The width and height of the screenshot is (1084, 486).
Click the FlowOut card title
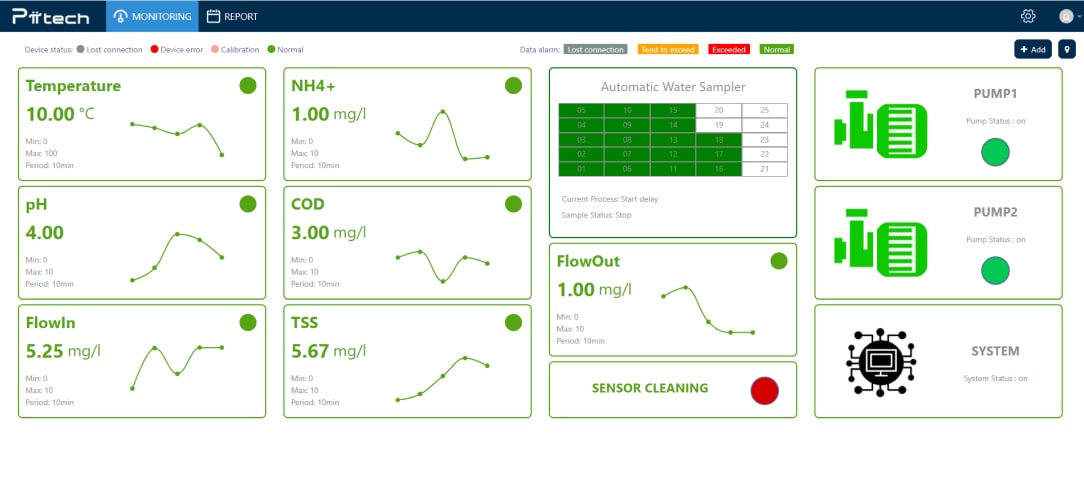point(588,261)
